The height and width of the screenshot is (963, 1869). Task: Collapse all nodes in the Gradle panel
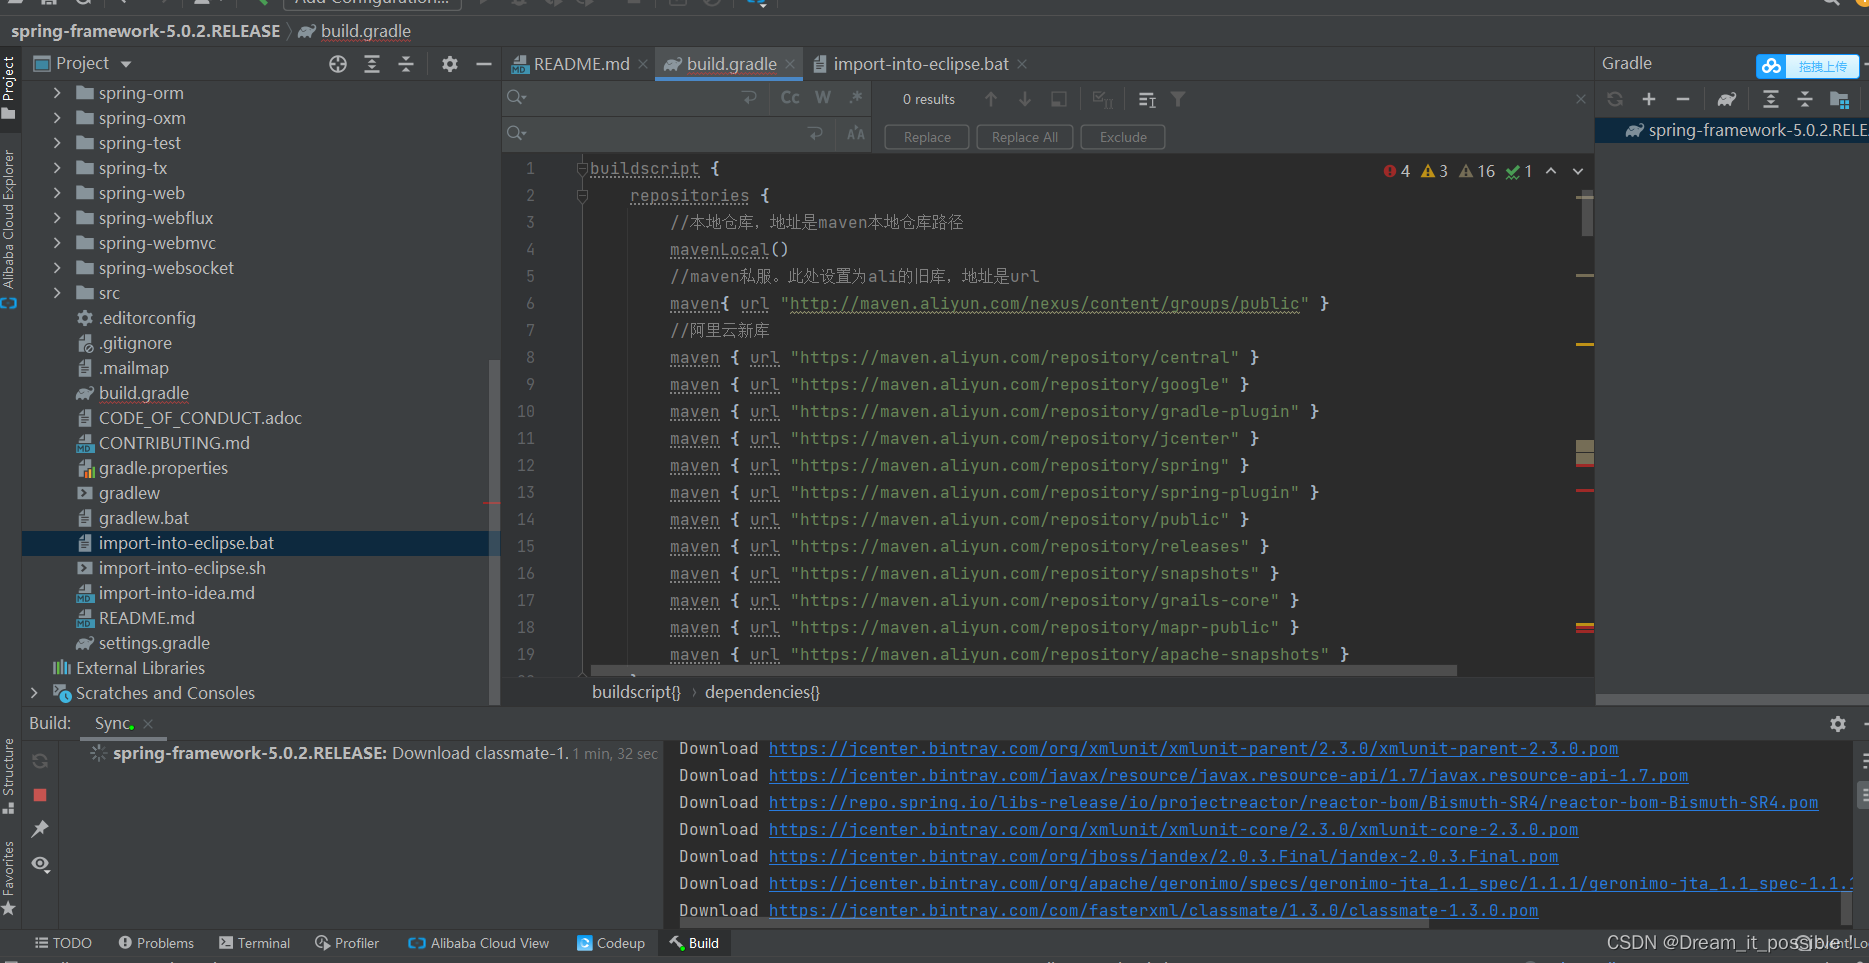[1805, 99]
